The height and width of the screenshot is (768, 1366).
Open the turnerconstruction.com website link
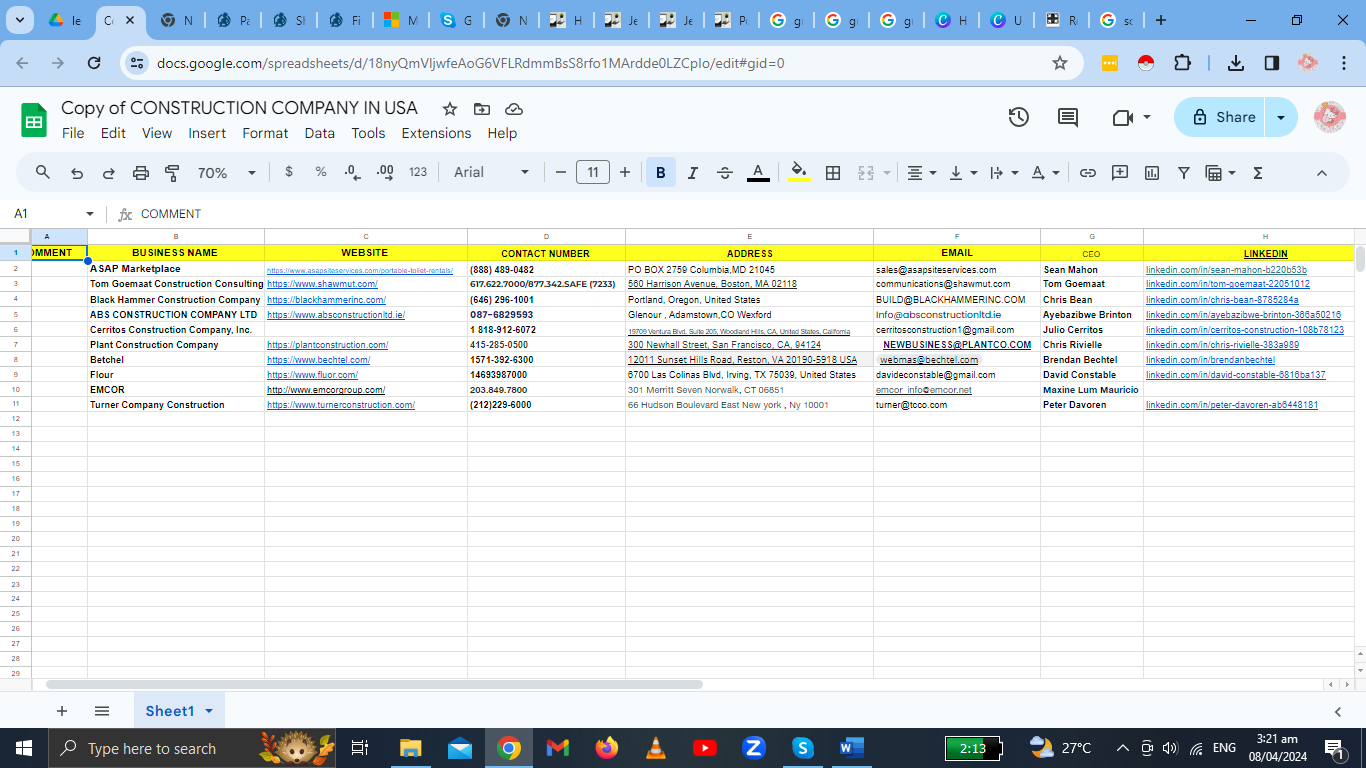point(341,405)
